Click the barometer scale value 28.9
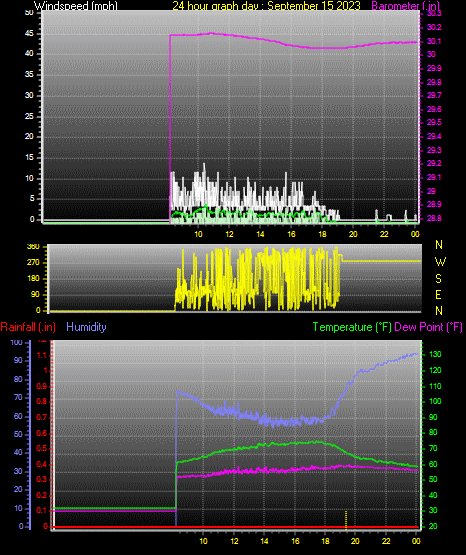The height and width of the screenshot is (555, 466). pos(434,204)
